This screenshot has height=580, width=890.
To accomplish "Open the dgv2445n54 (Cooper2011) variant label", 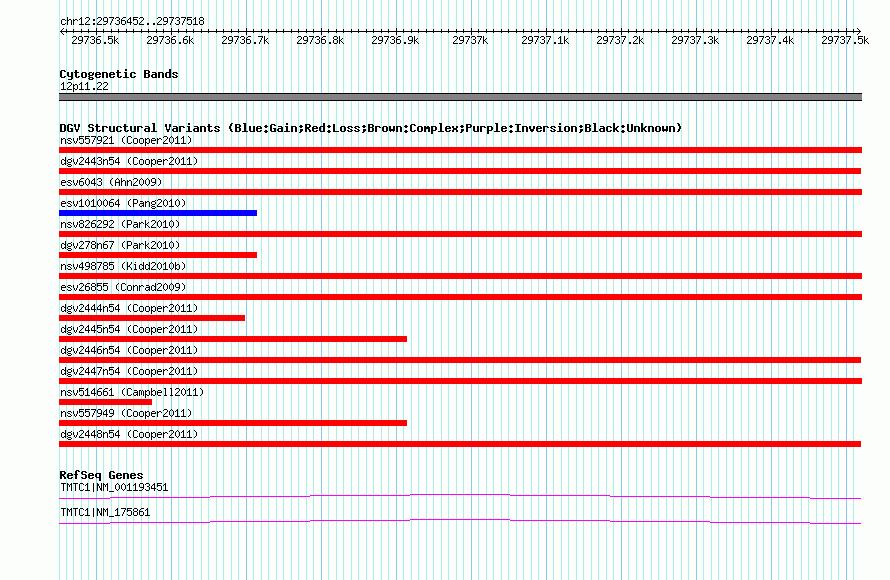I will [x=129, y=329].
